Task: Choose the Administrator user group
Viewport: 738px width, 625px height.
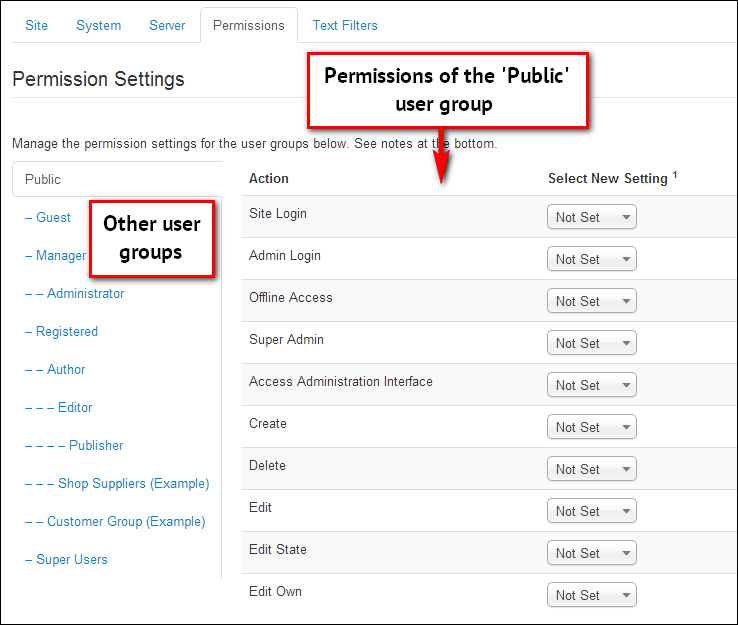Action: click(74, 294)
